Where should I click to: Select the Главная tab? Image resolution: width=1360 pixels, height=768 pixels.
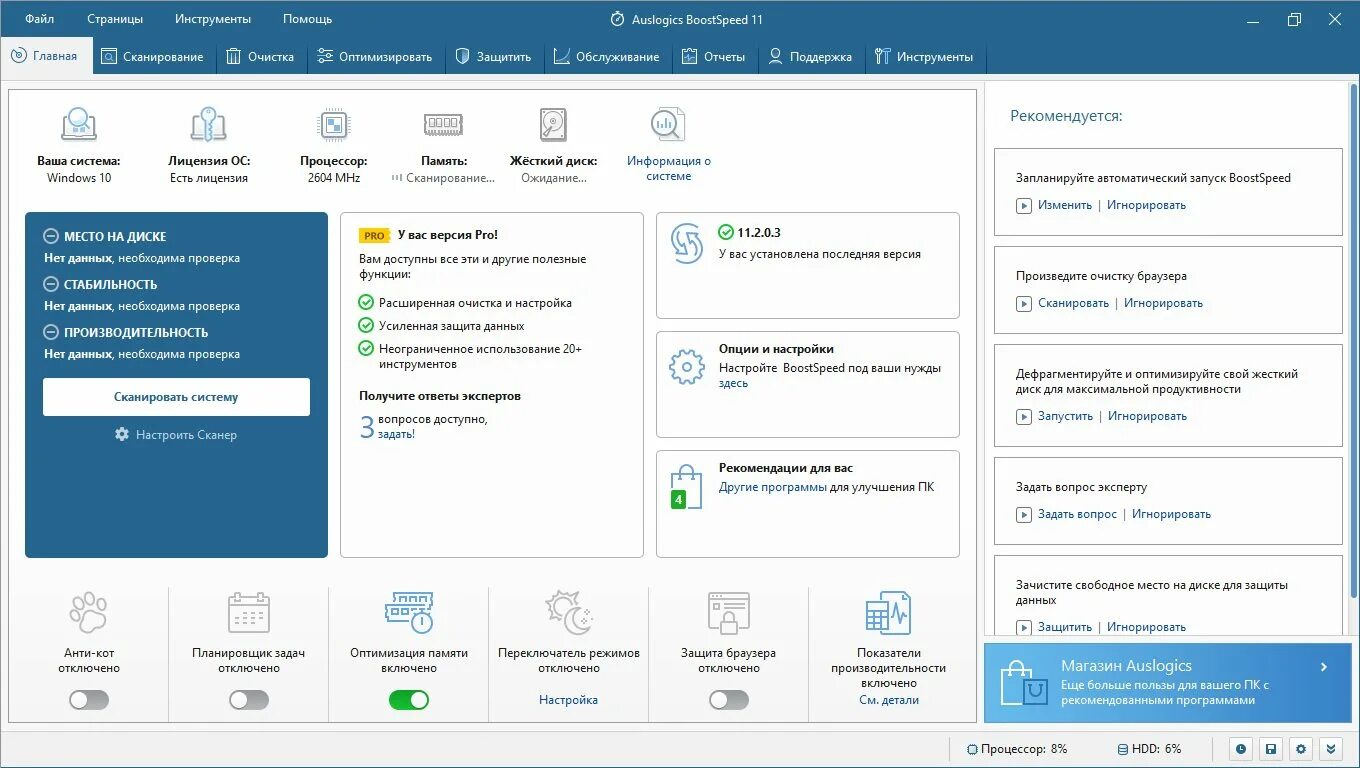(x=46, y=56)
